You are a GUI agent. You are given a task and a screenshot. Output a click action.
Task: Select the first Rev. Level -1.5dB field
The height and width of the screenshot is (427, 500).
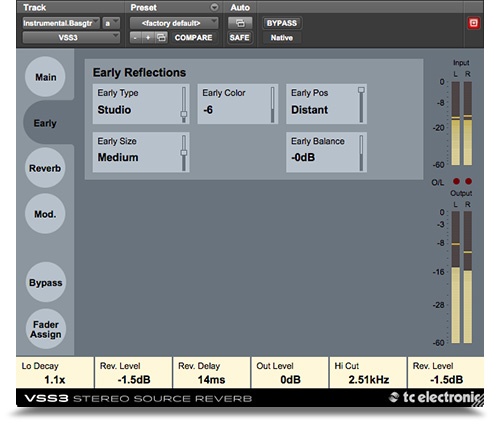tap(133, 373)
